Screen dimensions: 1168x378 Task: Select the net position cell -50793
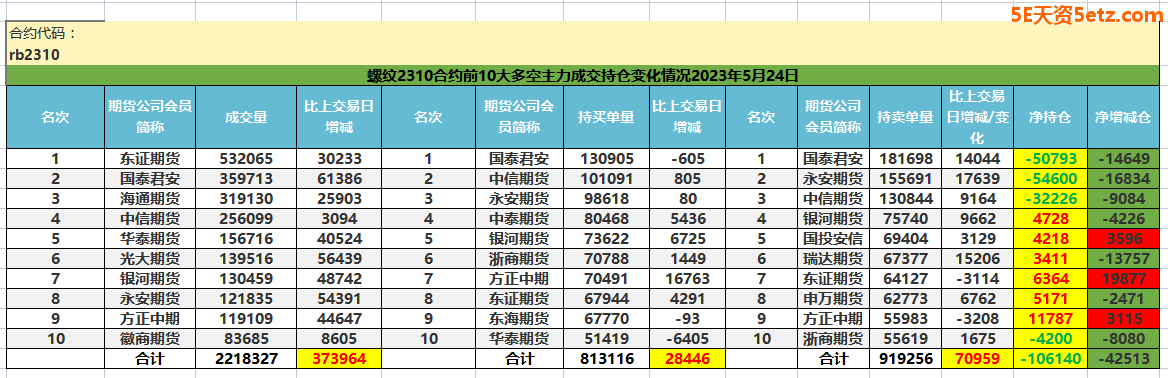[x=1050, y=158]
